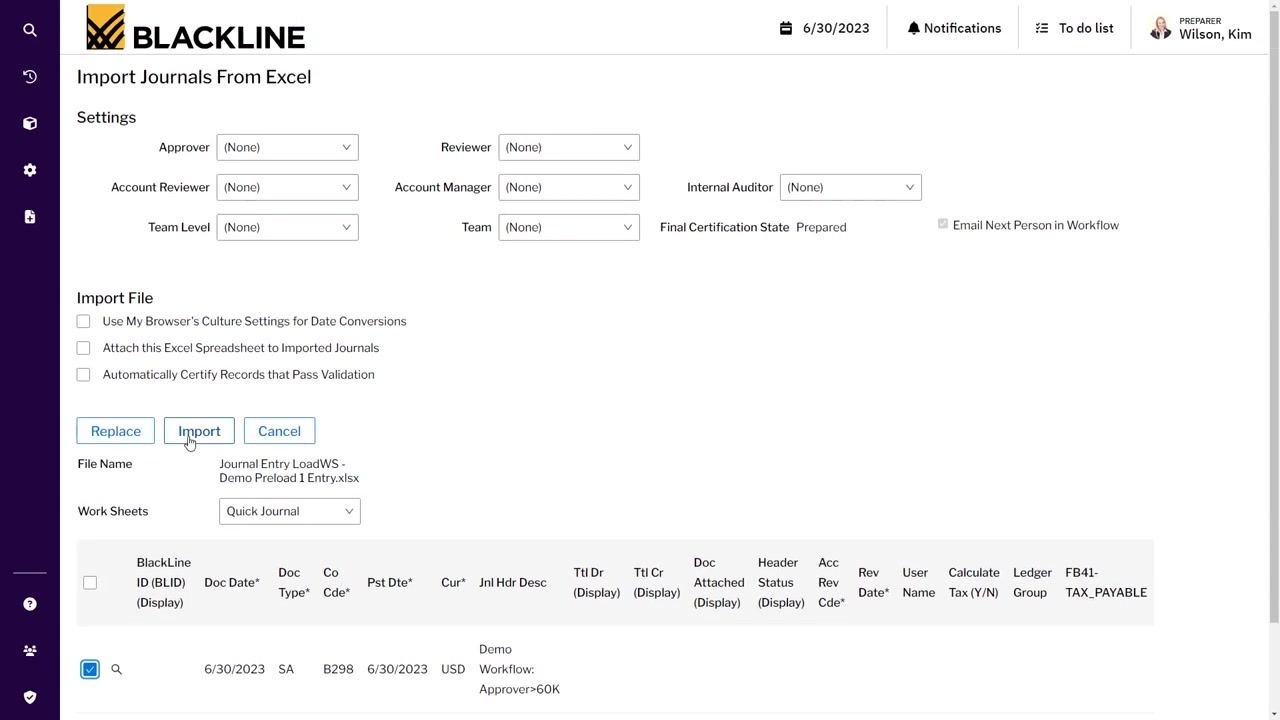This screenshot has height=720, width=1280.
Task: Open the Approver dropdown
Action: point(287,147)
